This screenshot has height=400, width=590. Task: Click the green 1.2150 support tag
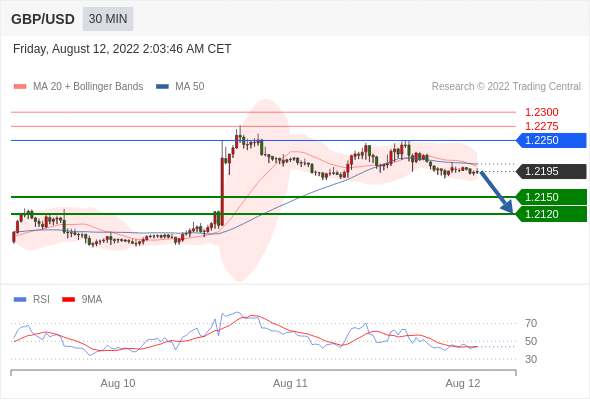pyautogui.click(x=551, y=197)
